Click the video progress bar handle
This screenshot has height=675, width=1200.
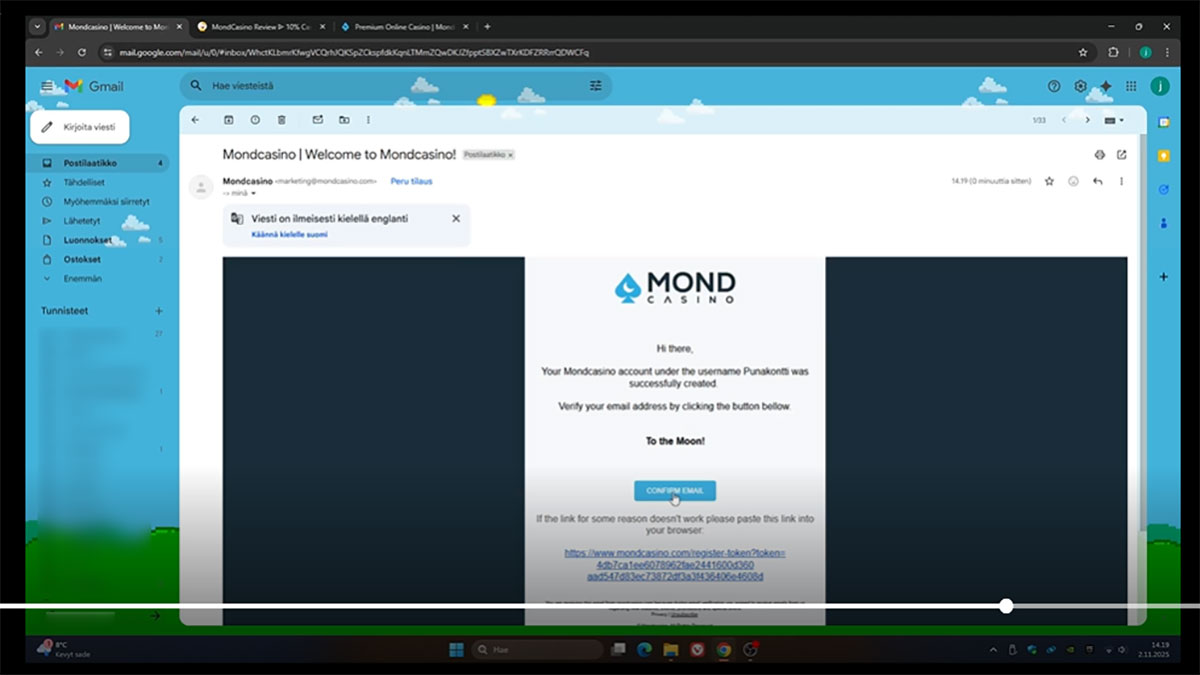coord(1006,606)
